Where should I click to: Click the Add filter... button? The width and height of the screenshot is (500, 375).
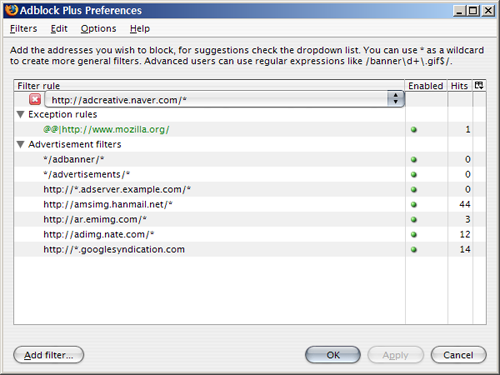49,355
